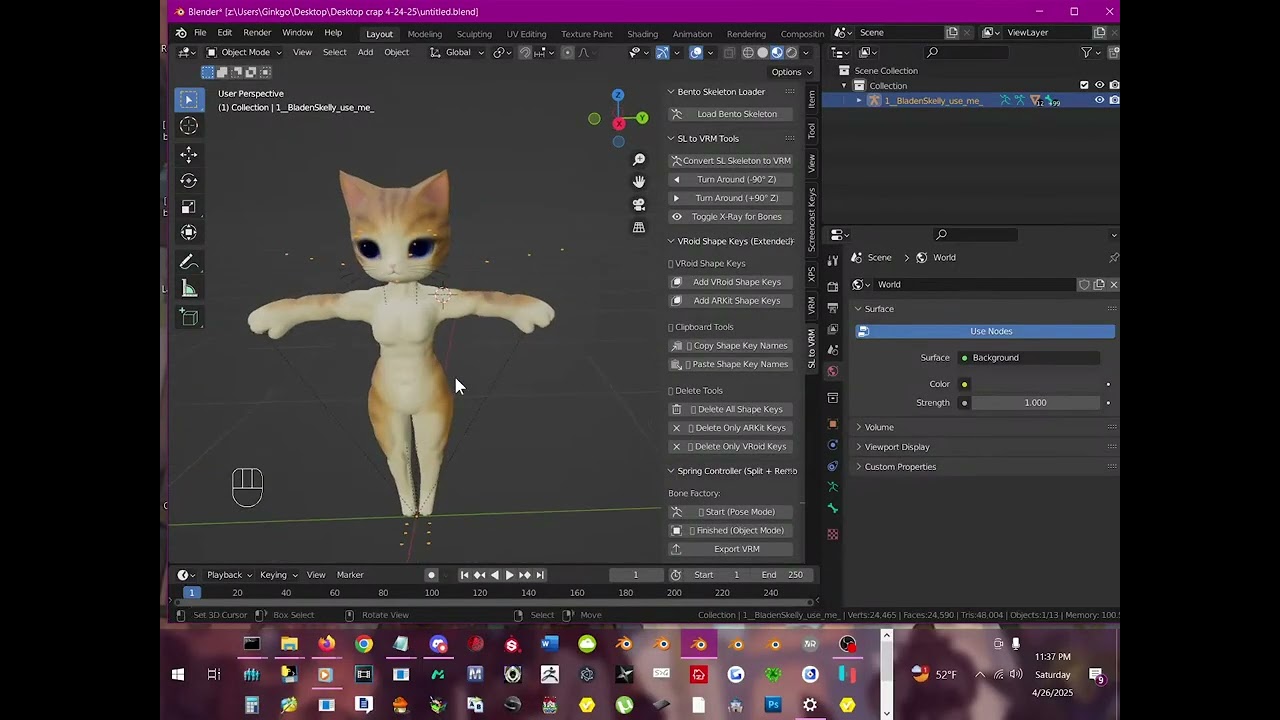
Task: Expand the 1_BladenSkelly_use_me_ tree item
Action: coord(858,100)
